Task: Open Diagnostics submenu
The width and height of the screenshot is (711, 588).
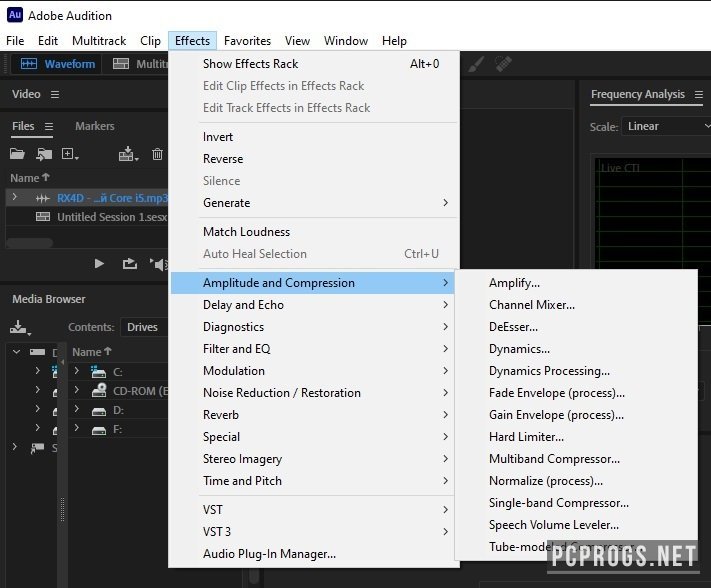Action: click(x=313, y=327)
